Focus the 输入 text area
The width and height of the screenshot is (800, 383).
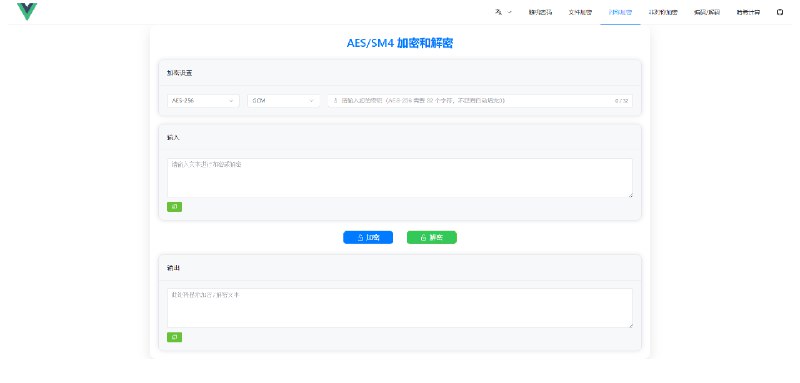click(x=400, y=178)
